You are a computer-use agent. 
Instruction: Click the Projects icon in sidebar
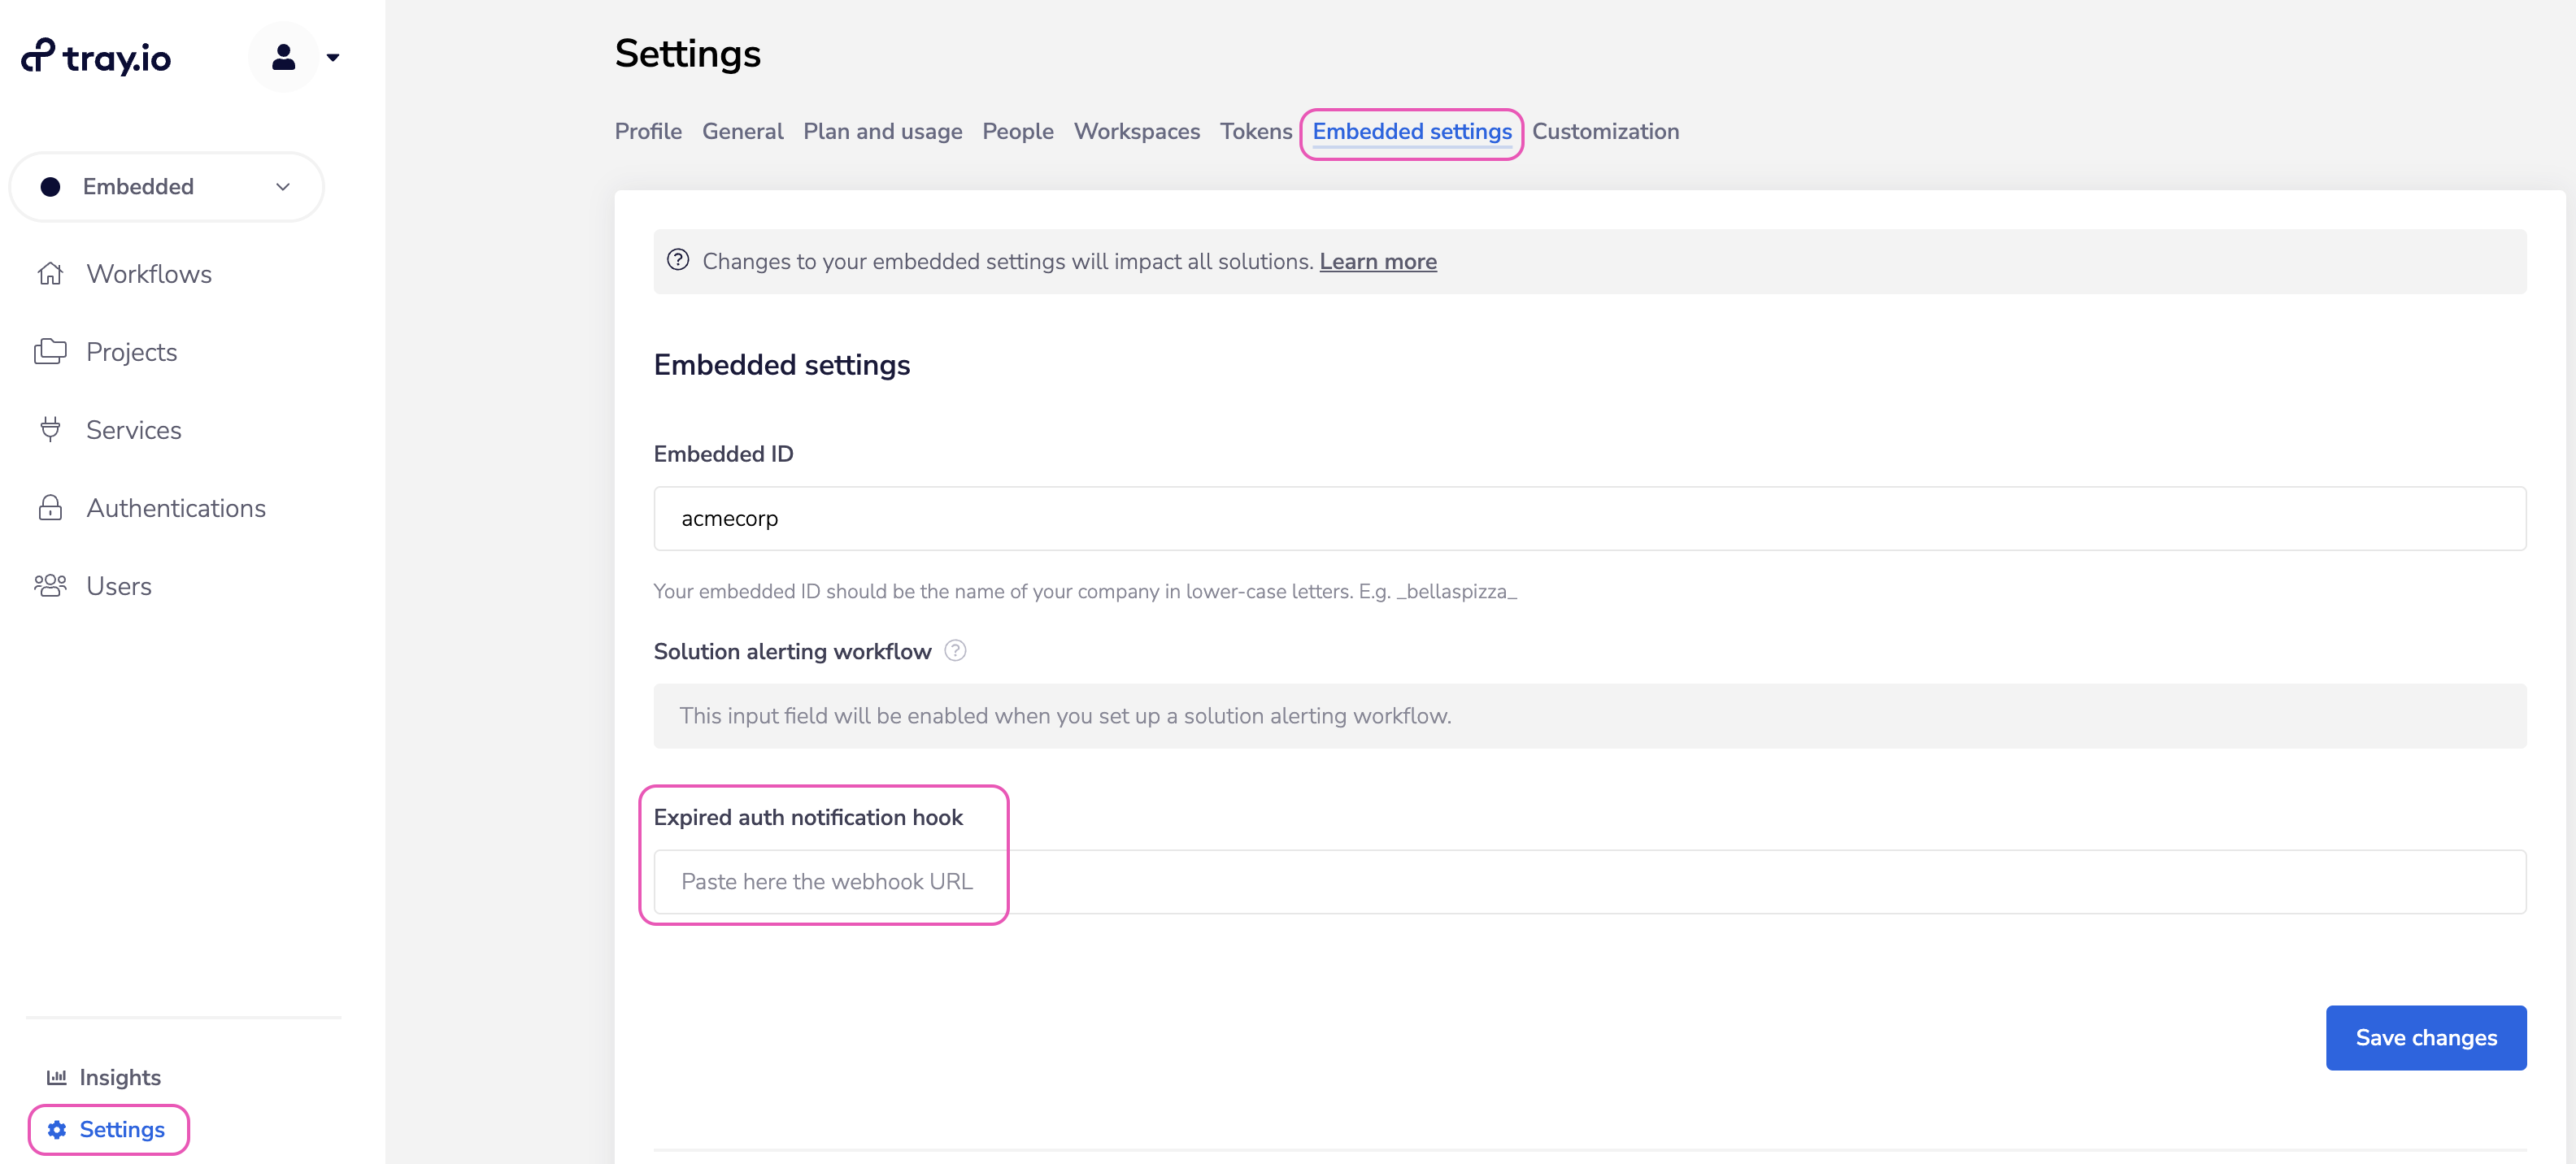51,351
